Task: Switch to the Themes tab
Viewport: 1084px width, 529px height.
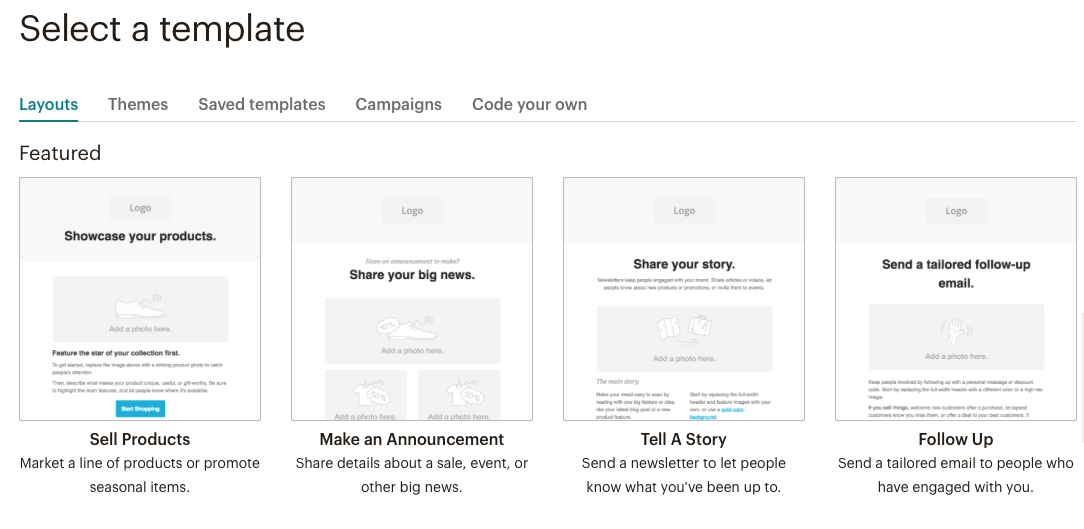Action: pos(138,104)
